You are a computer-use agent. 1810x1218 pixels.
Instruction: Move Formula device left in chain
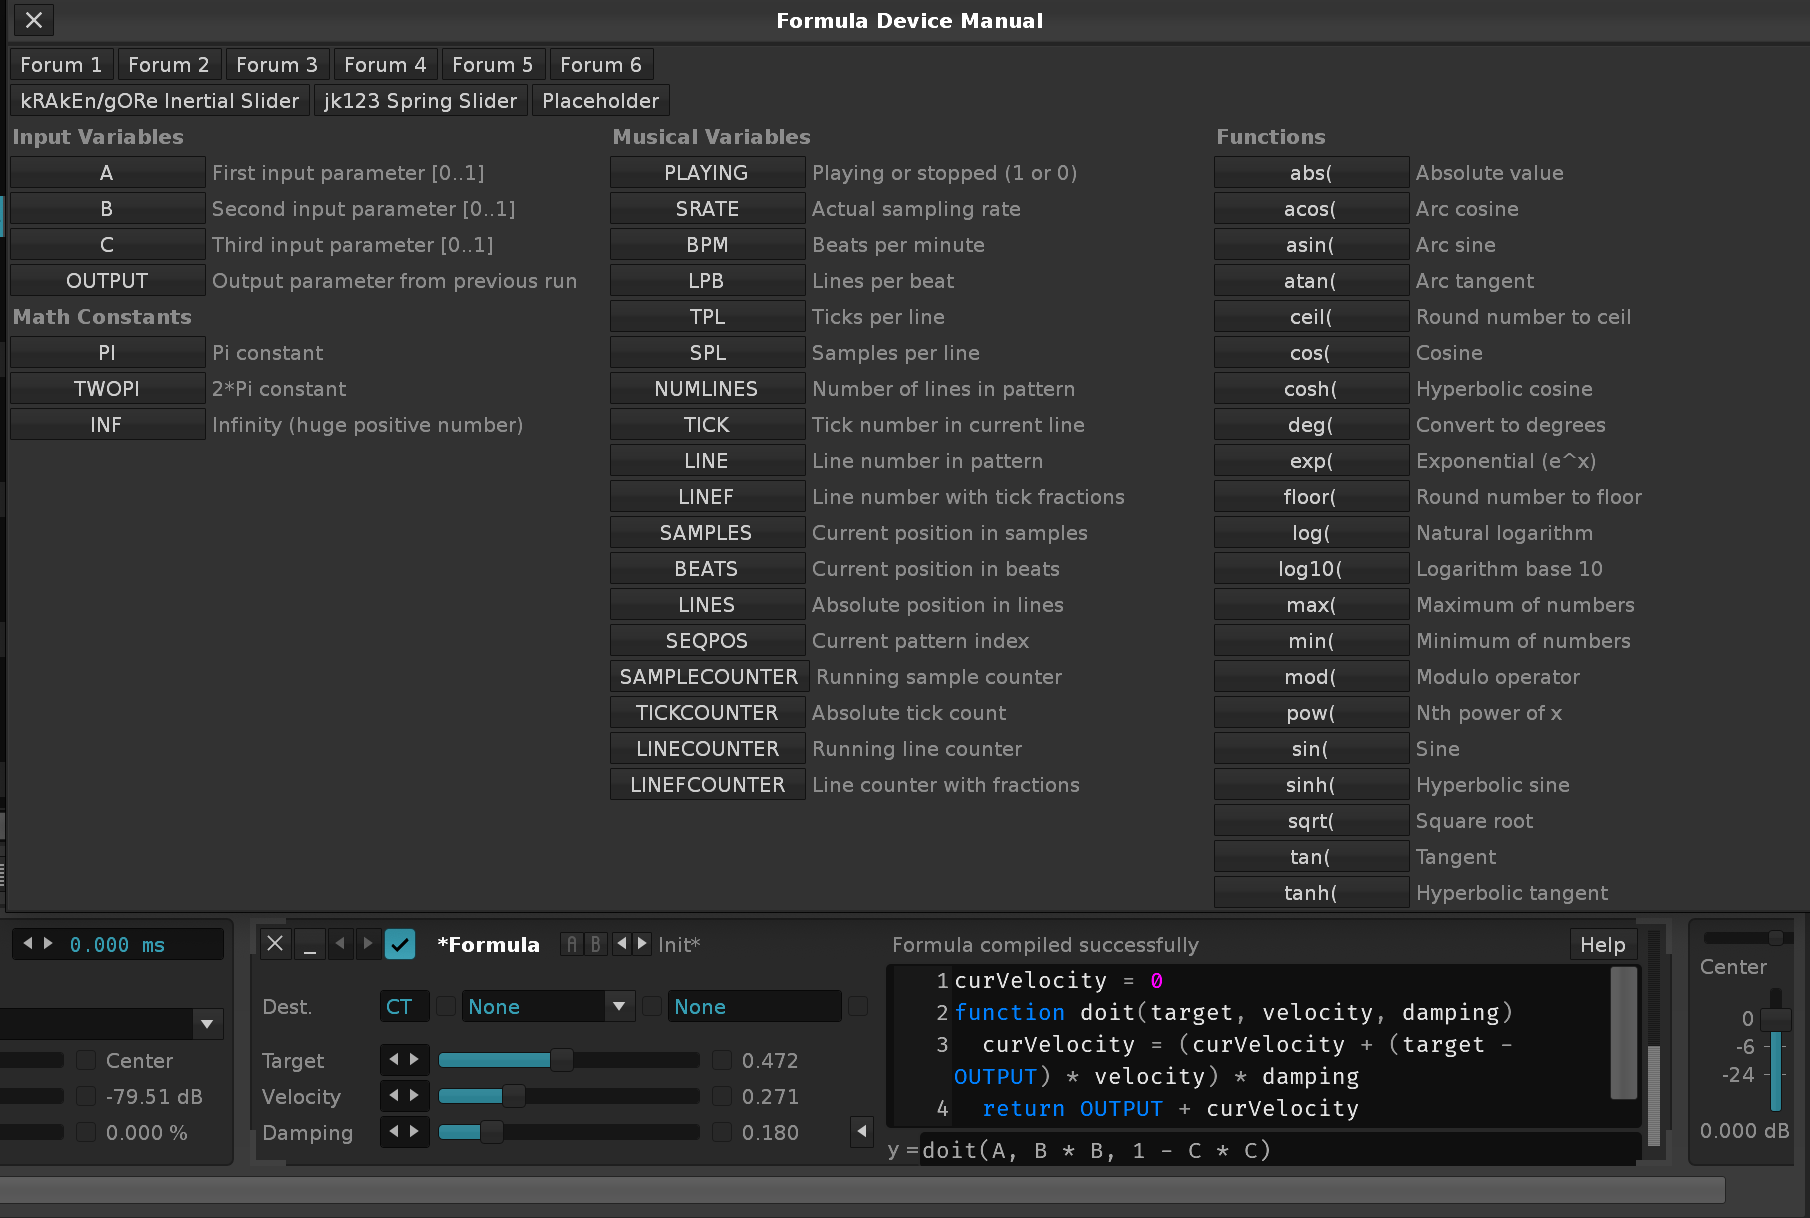(341, 944)
